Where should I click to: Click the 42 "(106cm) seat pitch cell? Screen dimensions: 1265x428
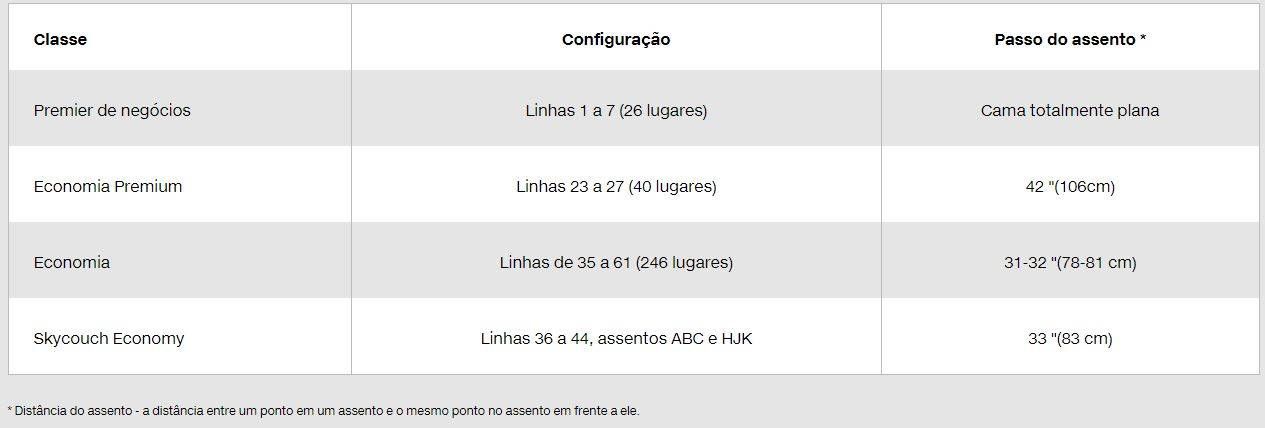(x=1070, y=186)
